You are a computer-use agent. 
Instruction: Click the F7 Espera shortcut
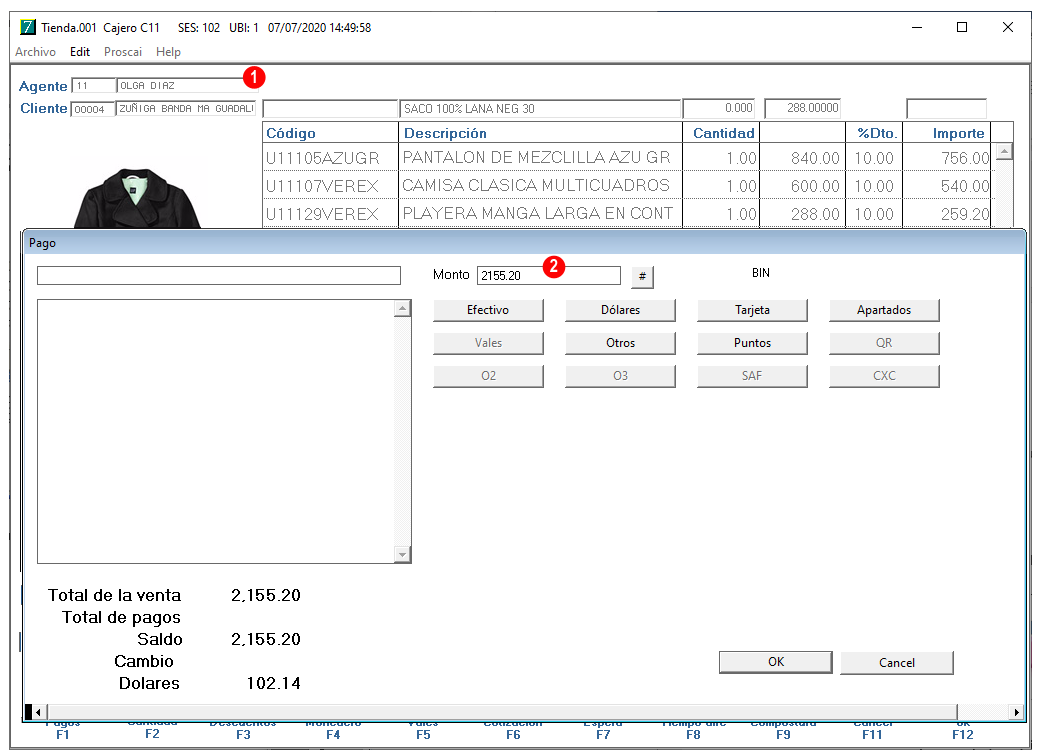[x=603, y=731]
